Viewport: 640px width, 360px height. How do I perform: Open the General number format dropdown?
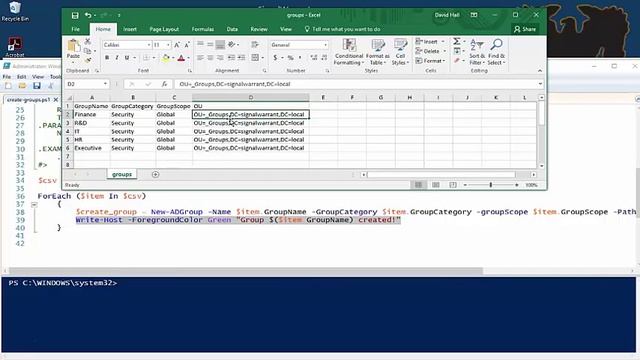[x=325, y=45]
